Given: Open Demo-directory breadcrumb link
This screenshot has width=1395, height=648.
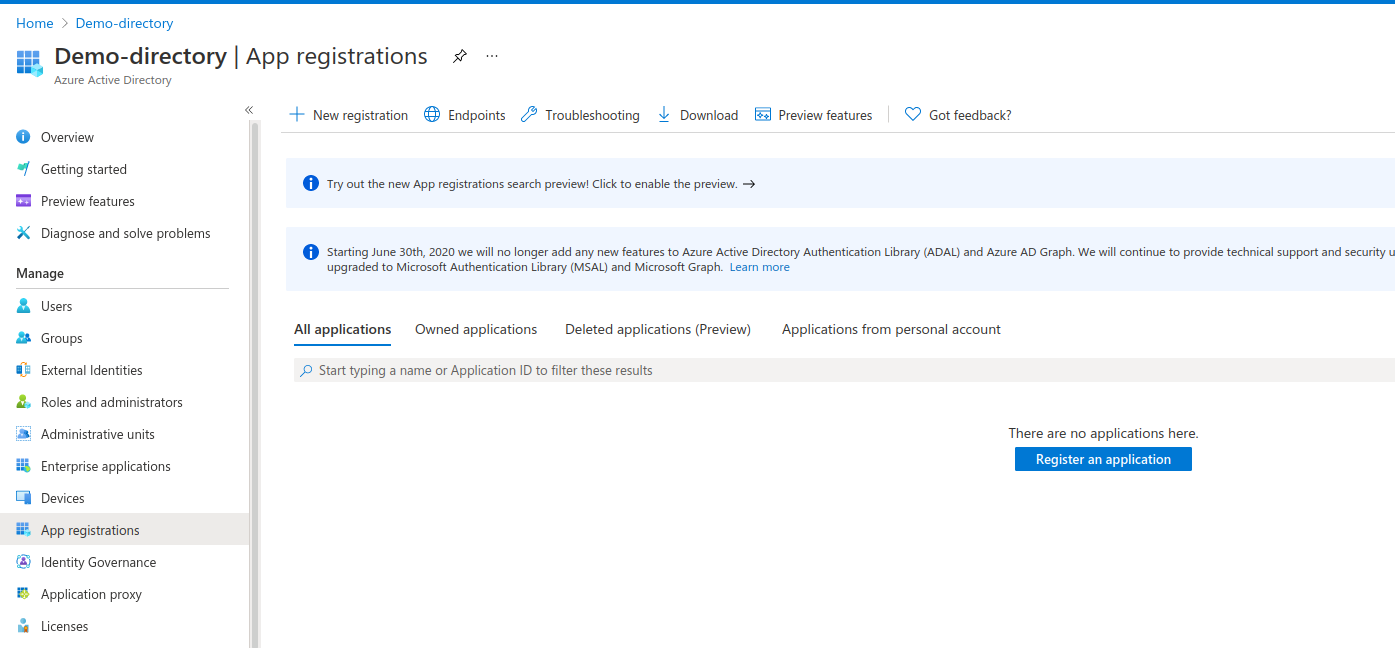Looking at the screenshot, I should tap(124, 23).
